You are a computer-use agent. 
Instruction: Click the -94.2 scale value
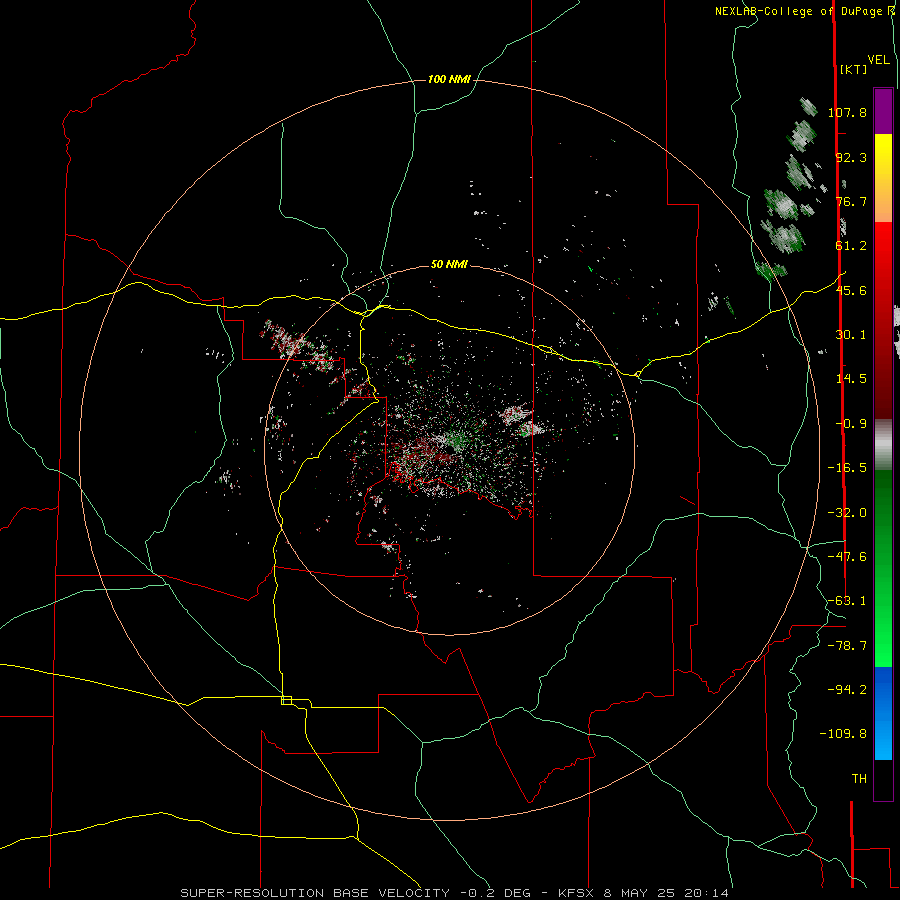(847, 690)
